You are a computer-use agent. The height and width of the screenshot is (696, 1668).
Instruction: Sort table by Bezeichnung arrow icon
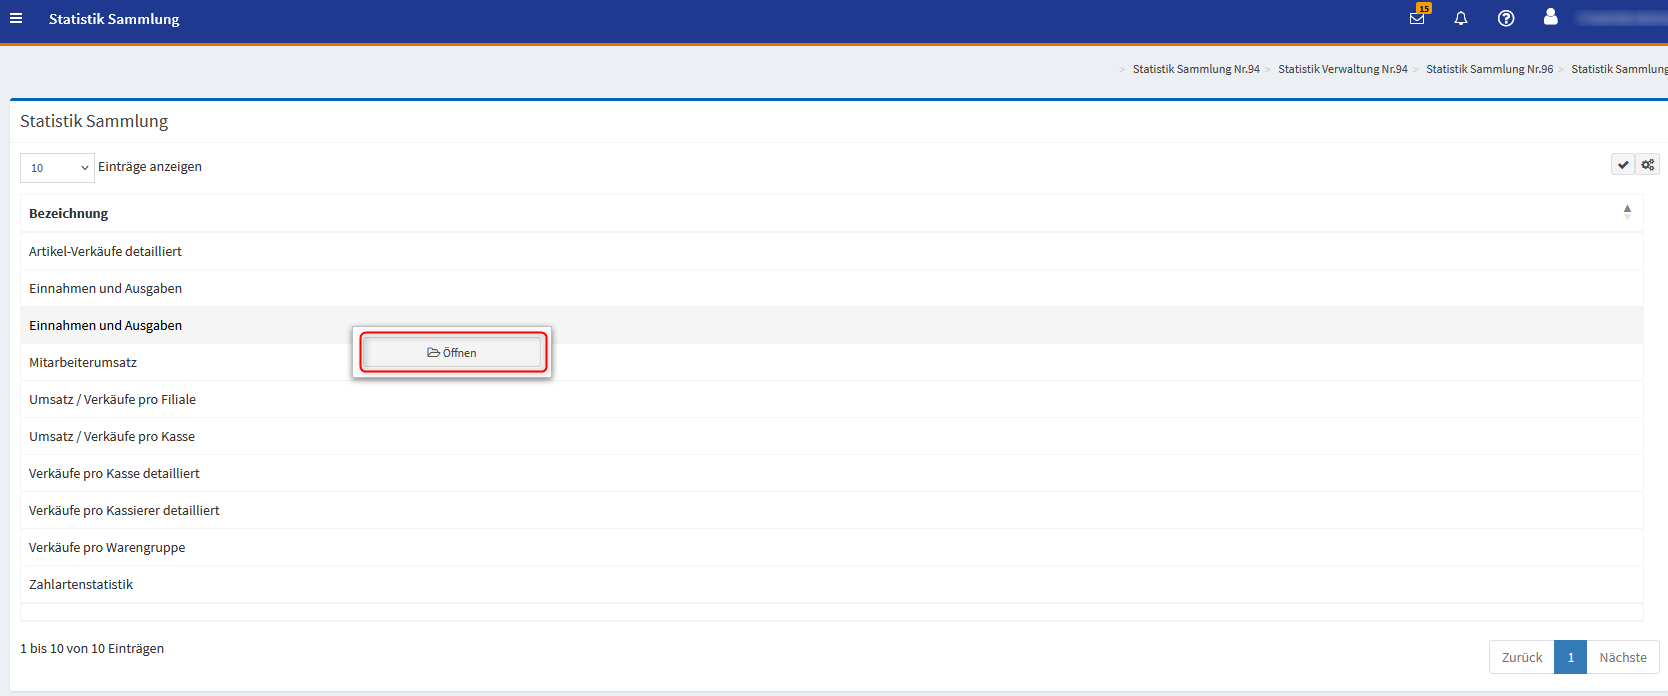1627,212
